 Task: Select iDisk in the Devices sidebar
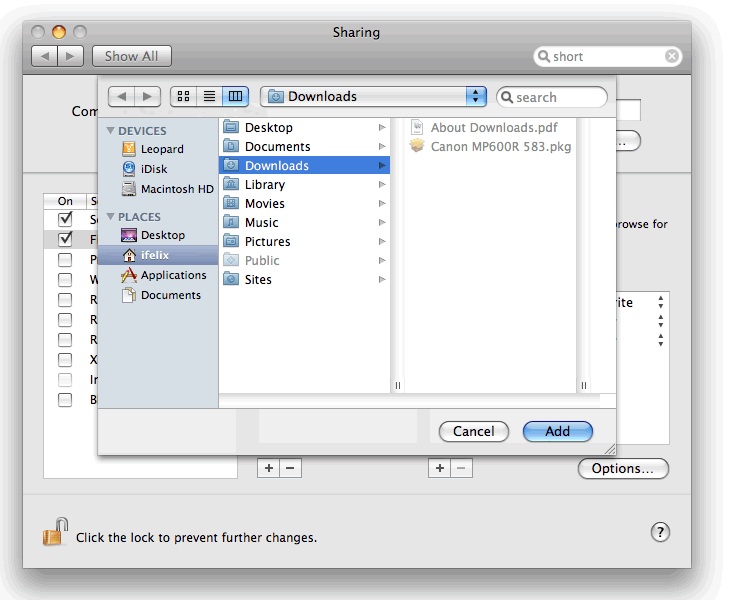click(153, 169)
